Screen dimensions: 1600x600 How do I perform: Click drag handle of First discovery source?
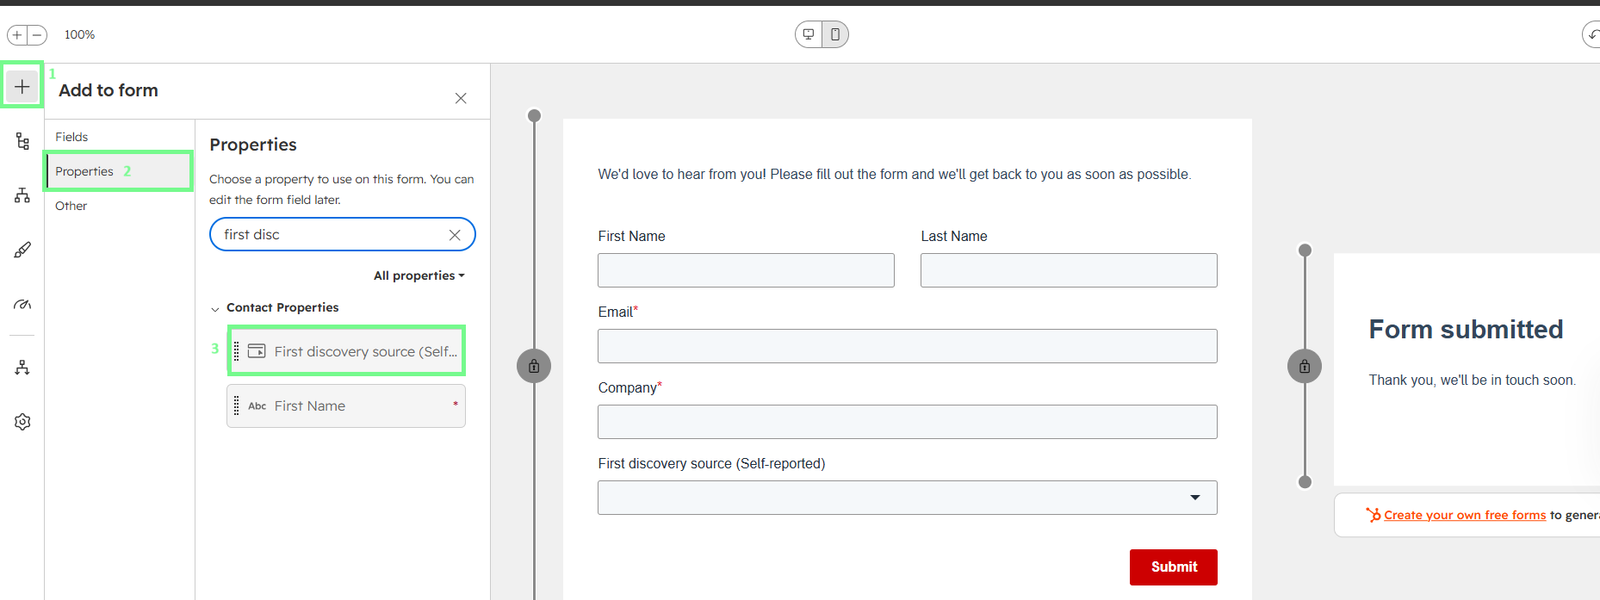coord(237,352)
